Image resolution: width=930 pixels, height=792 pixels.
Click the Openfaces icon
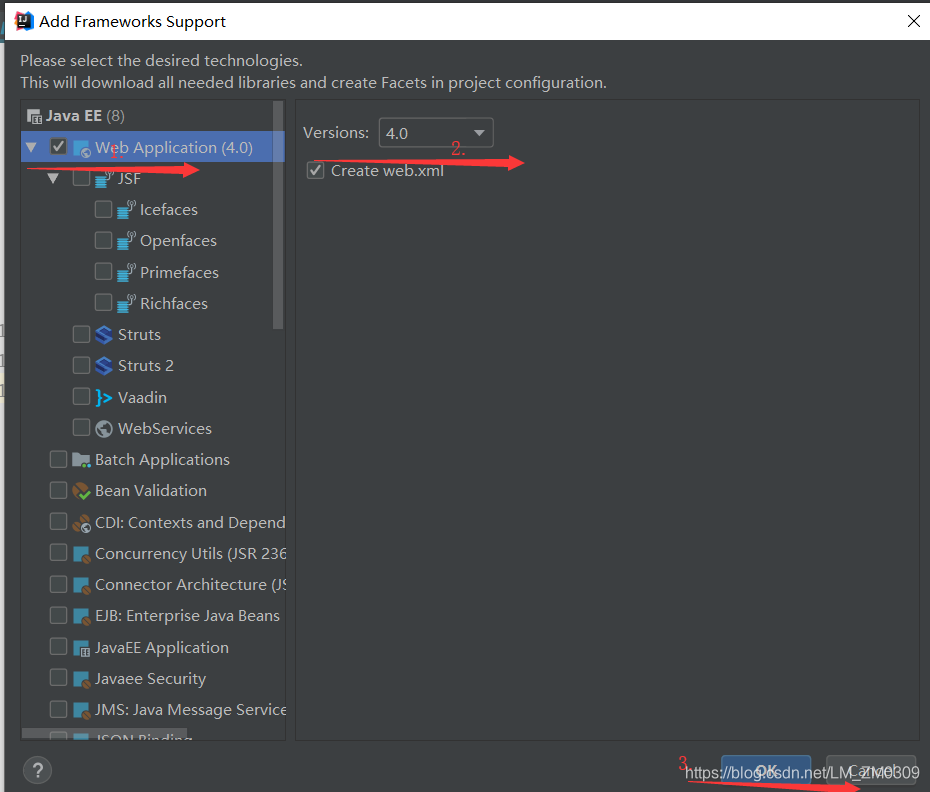click(126, 241)
